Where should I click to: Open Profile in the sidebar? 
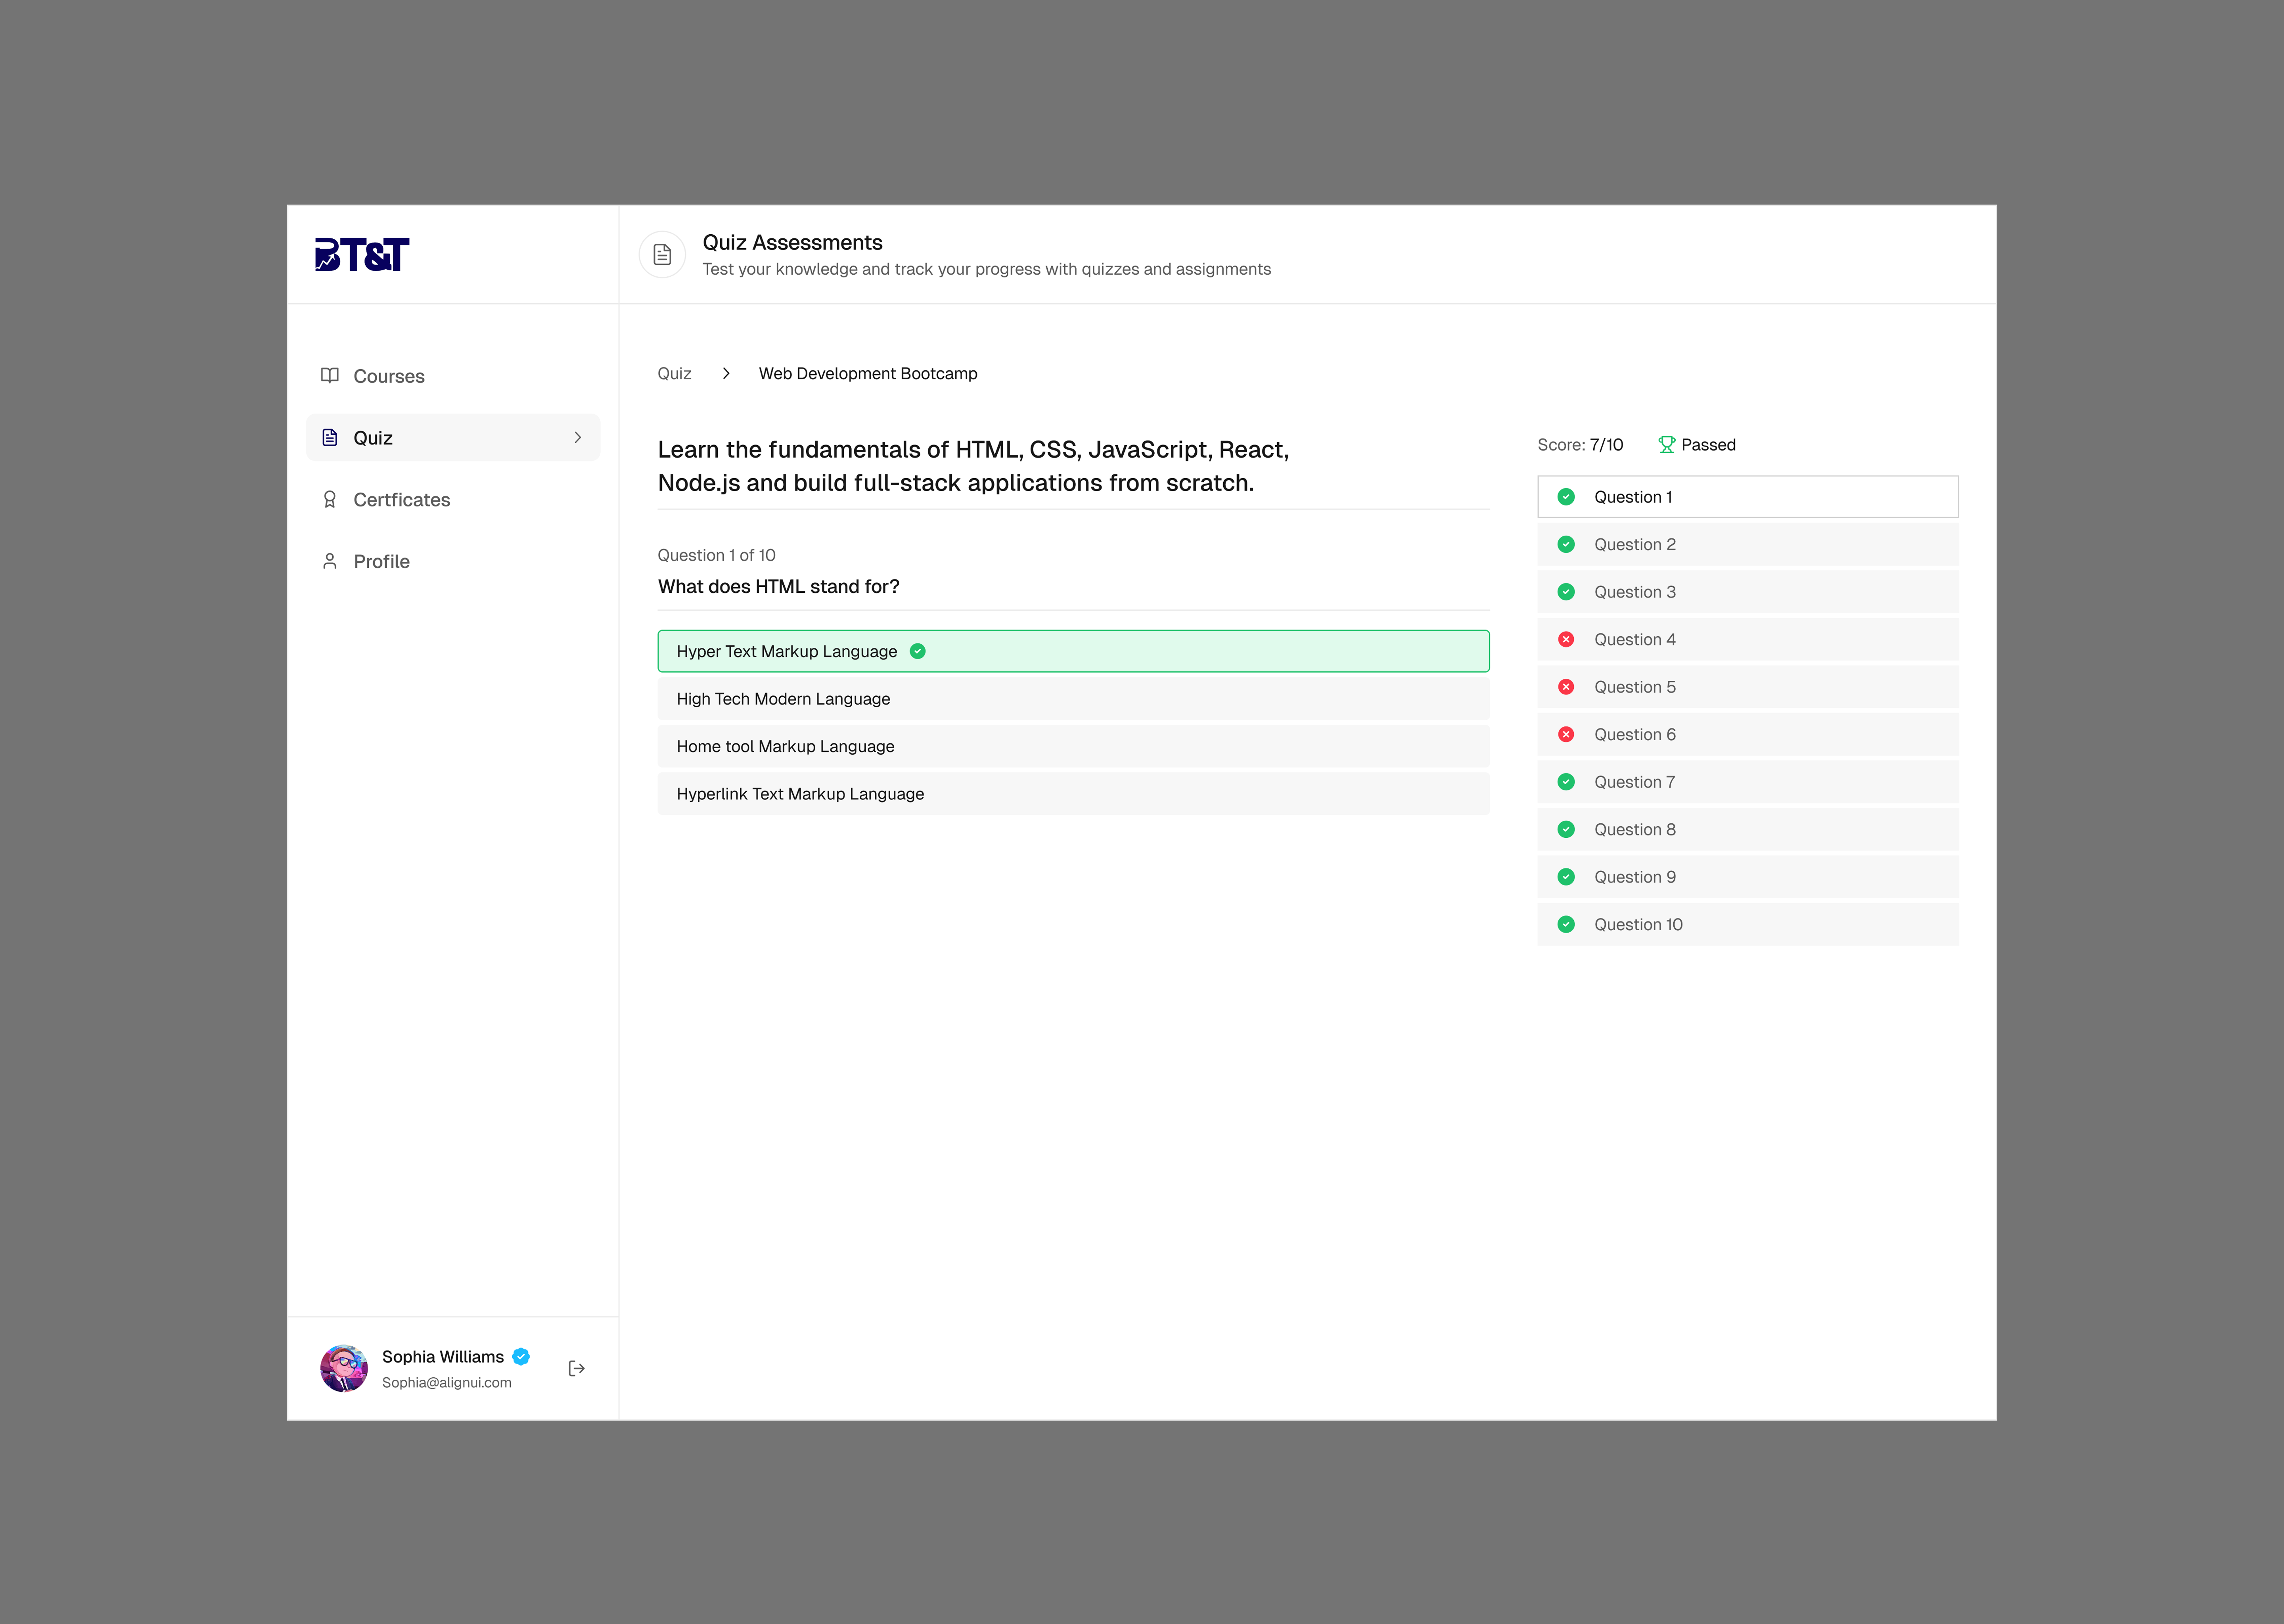[x=453, y=561]
